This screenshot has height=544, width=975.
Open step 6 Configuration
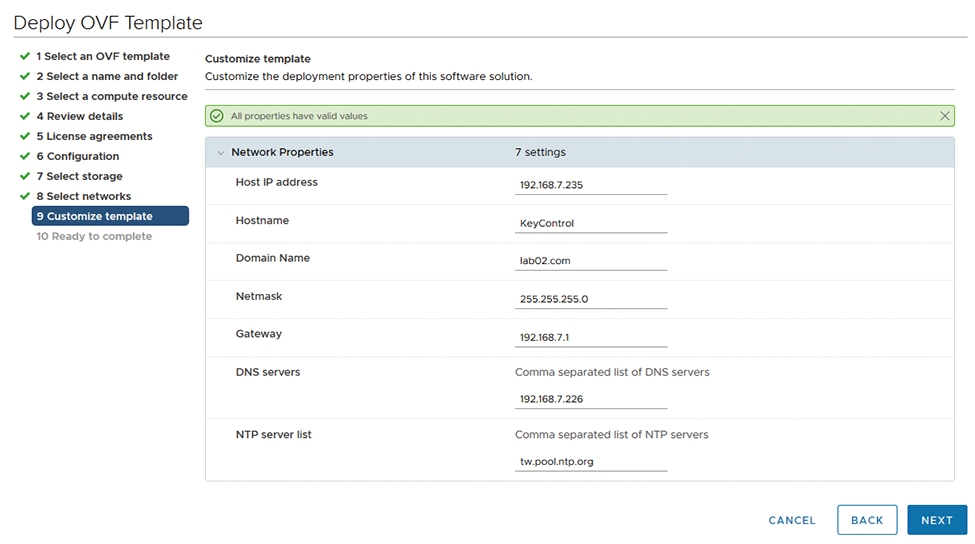(78, 155)
